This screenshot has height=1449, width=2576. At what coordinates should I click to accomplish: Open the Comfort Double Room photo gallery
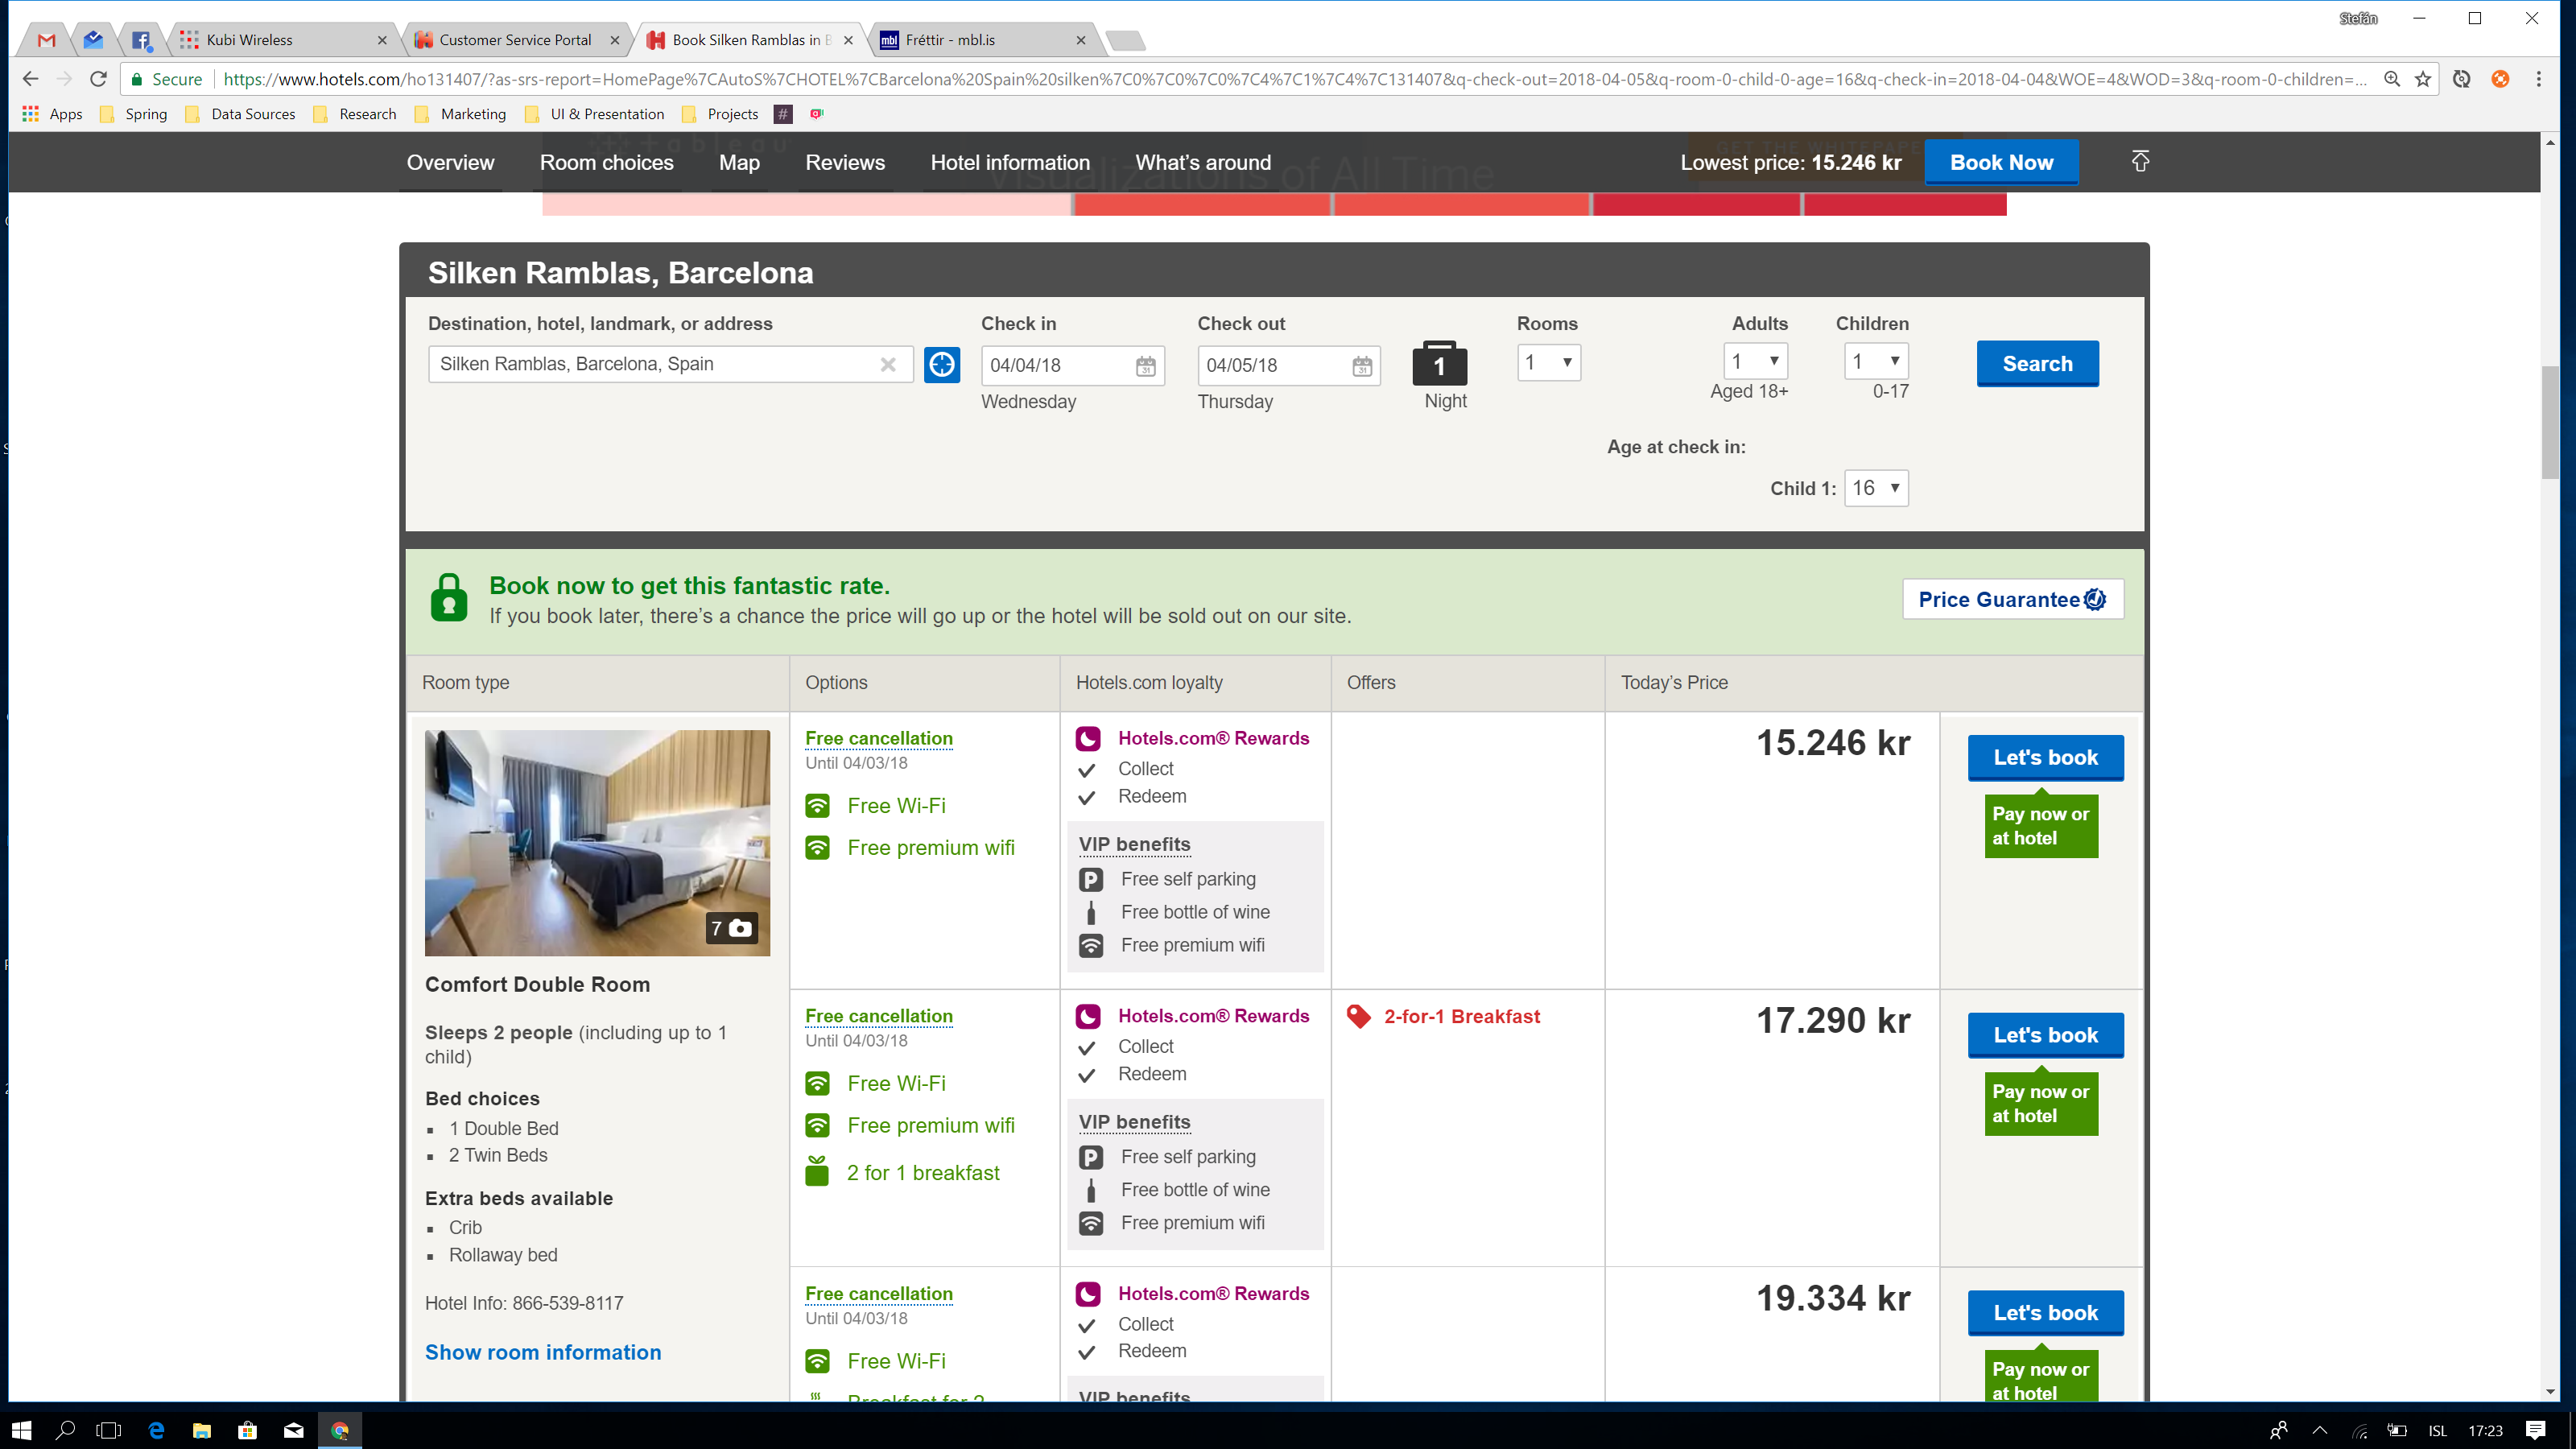pos(597,842)
